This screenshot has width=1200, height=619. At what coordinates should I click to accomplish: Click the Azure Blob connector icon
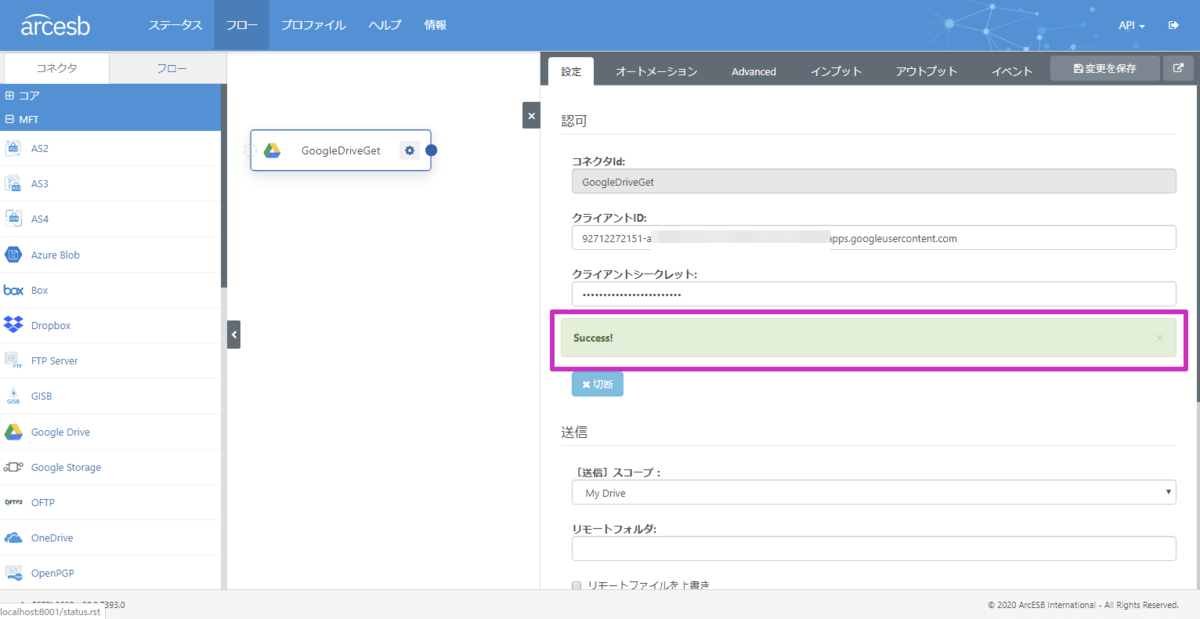point(14,255)
